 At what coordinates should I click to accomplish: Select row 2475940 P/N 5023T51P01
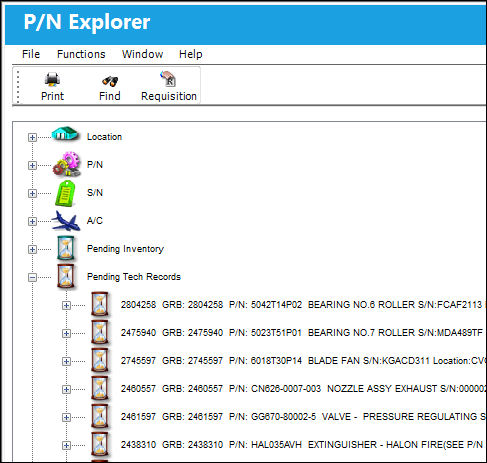point(303,333)
